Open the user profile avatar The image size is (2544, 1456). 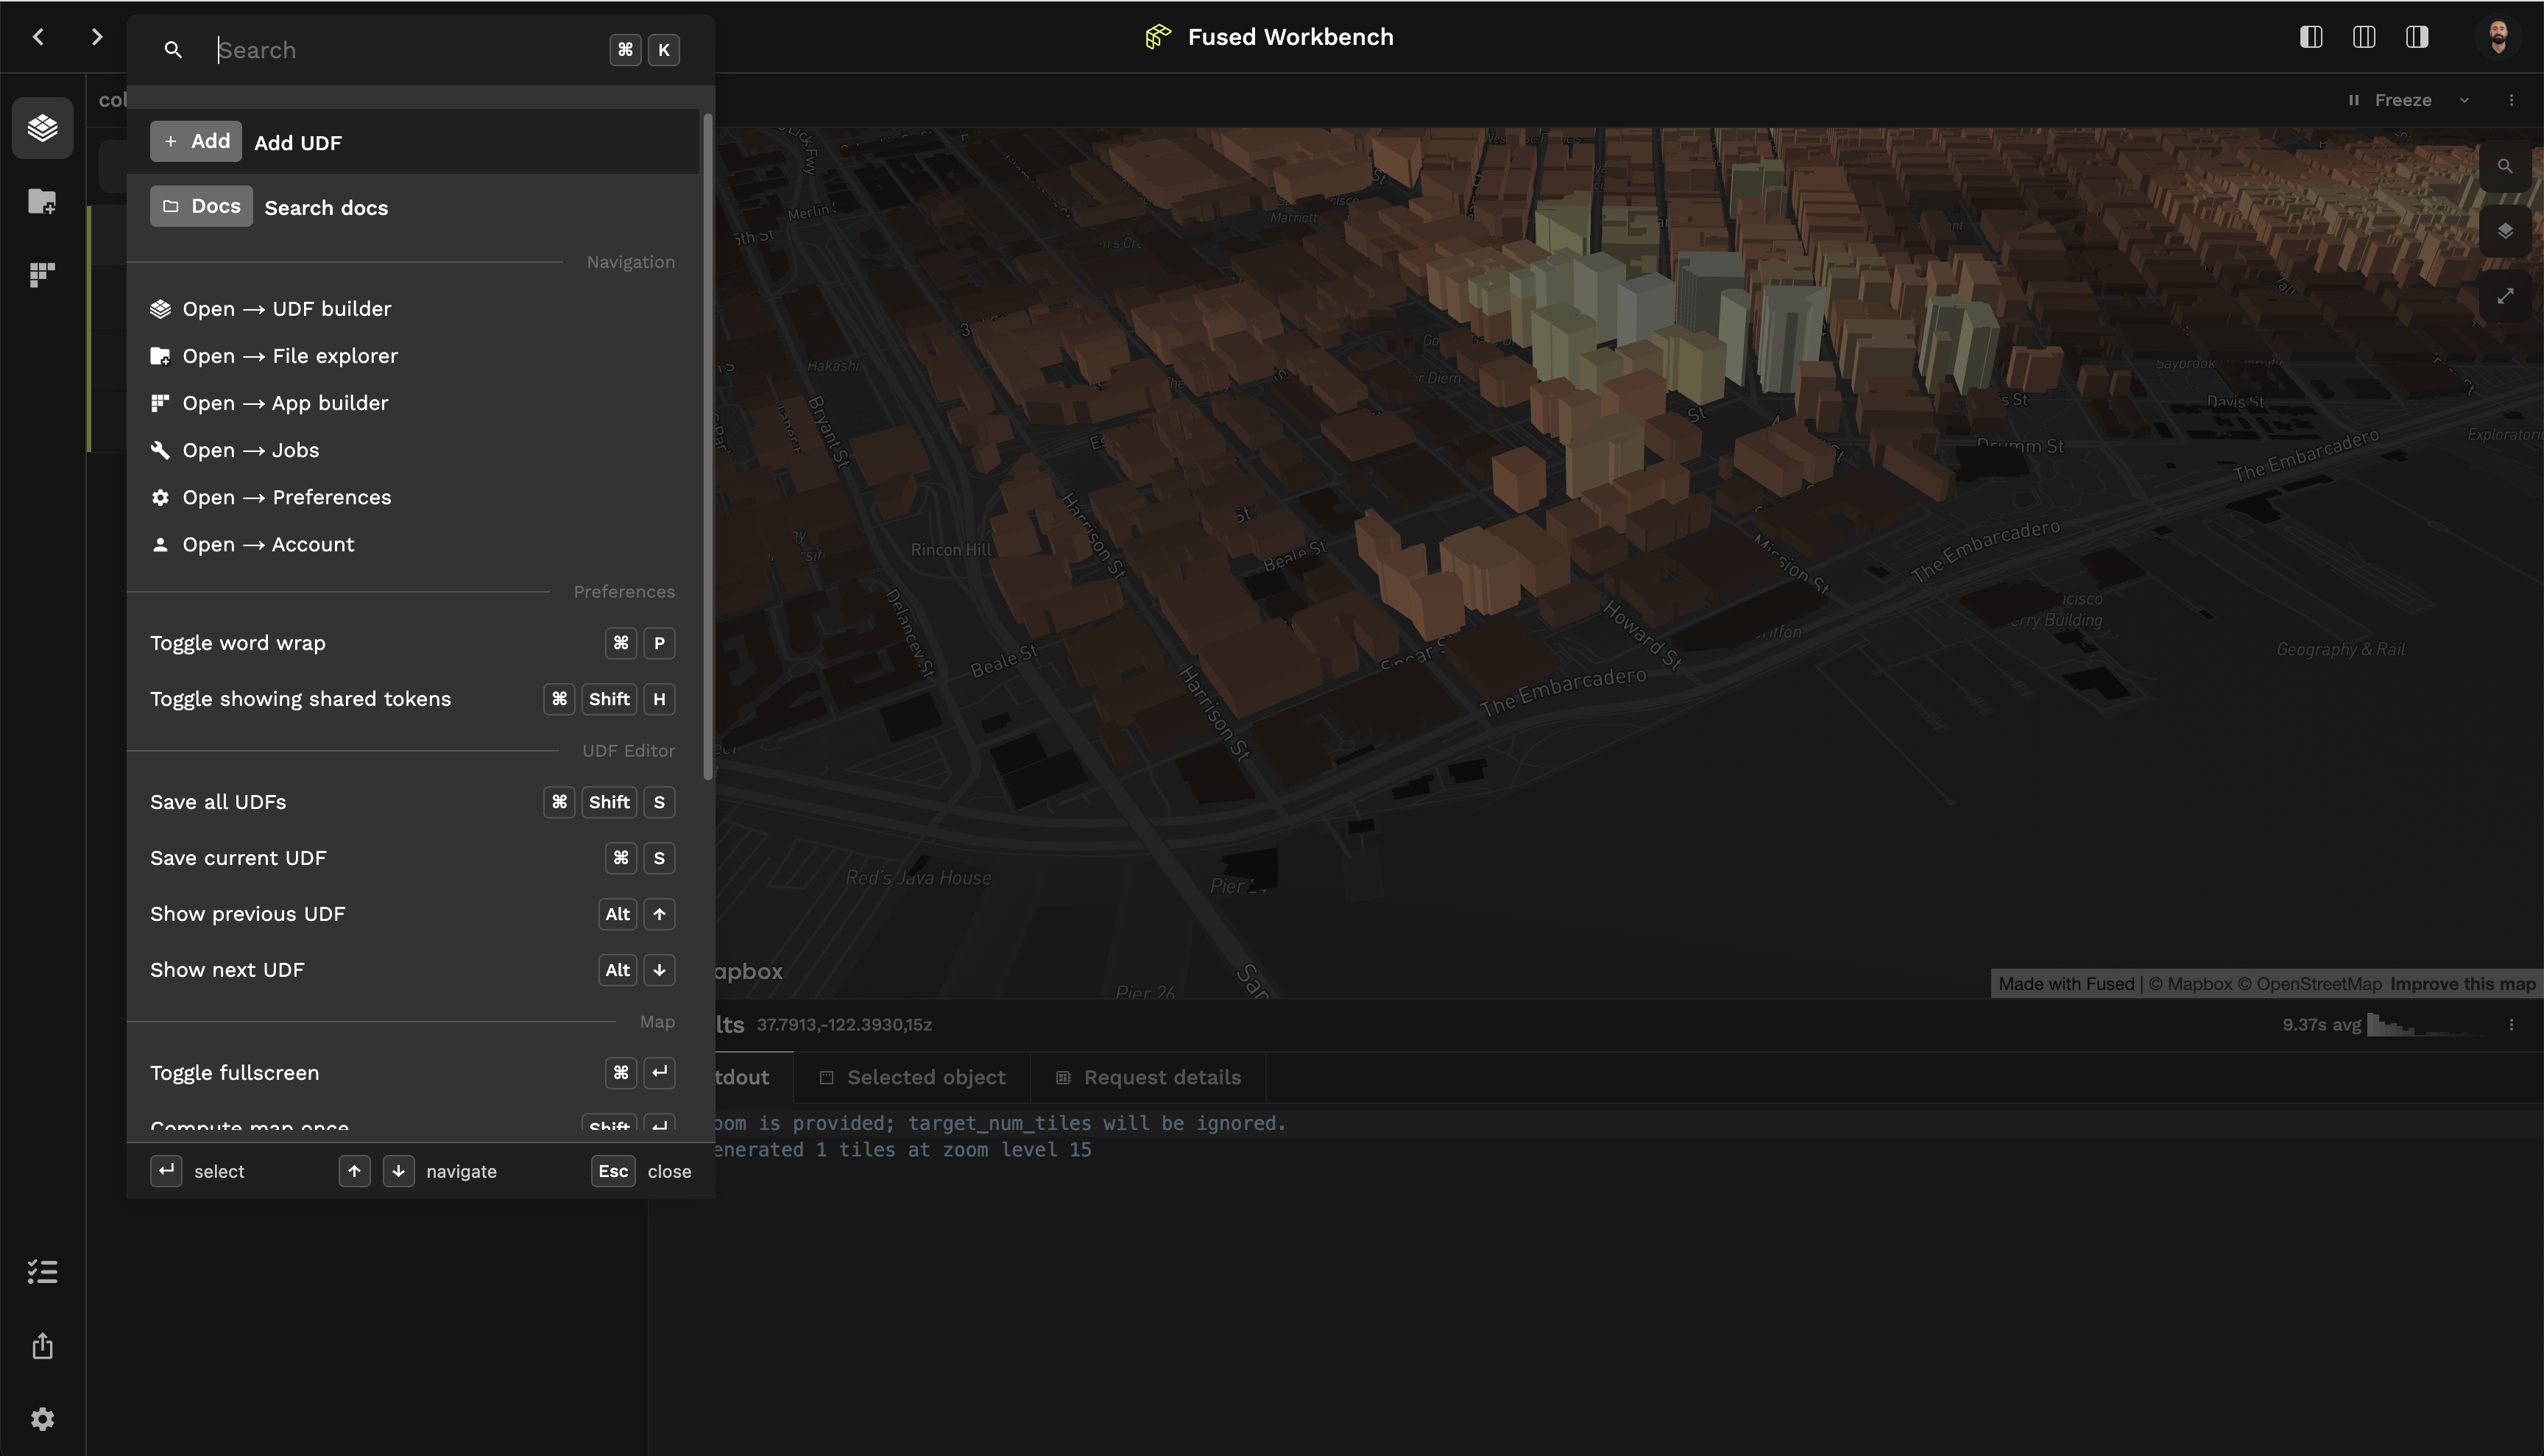pos(2498,37)
